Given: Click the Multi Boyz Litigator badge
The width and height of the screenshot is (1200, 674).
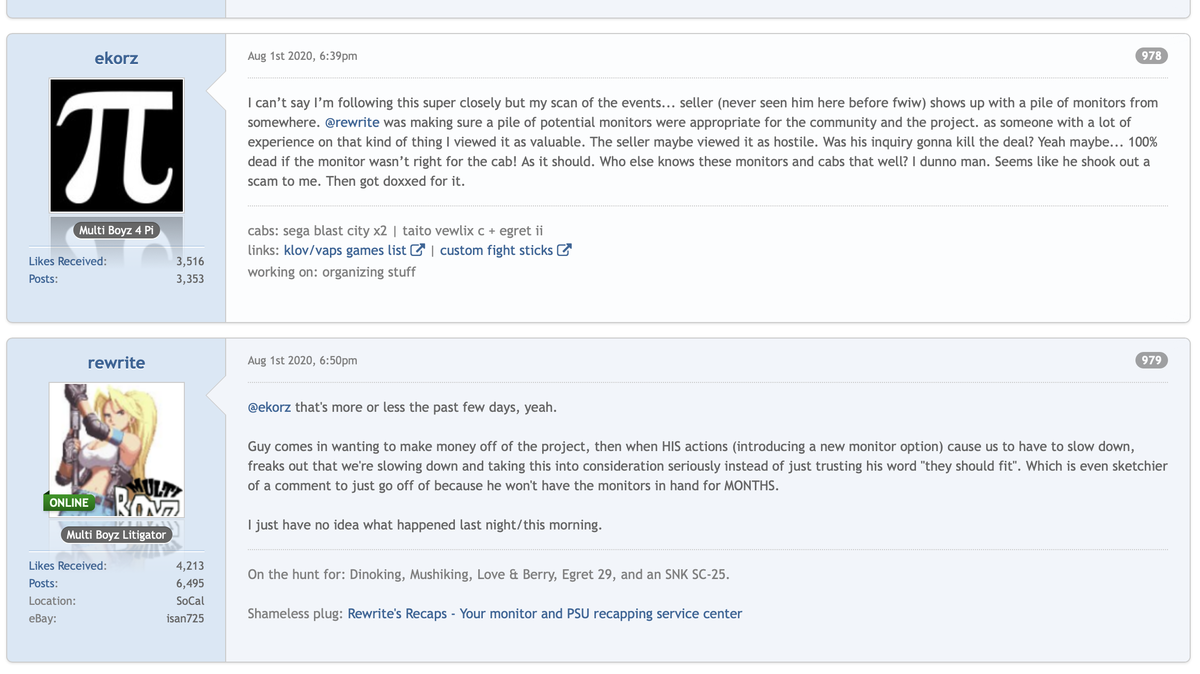Looking at the screenshot, I should [x=116, y=534].
